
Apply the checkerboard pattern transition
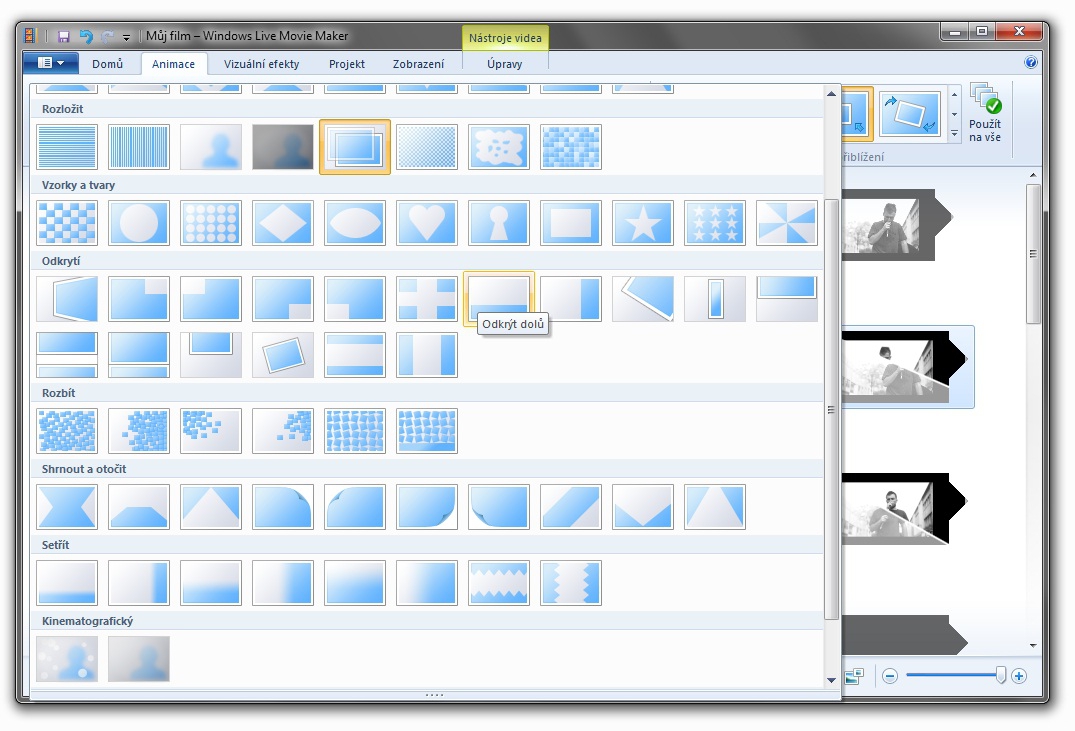point(67,223)
